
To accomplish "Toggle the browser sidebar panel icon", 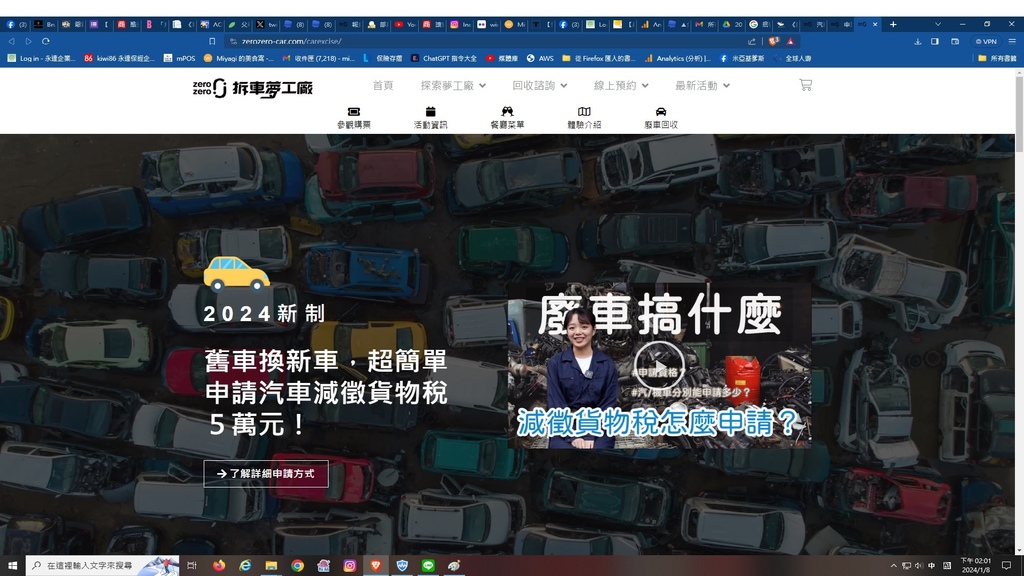I will tap(935, 41).
